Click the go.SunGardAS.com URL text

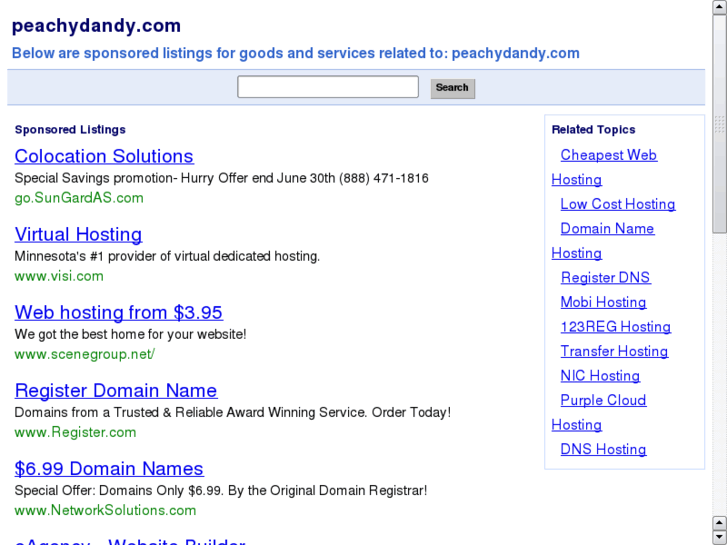coord(79,198)
